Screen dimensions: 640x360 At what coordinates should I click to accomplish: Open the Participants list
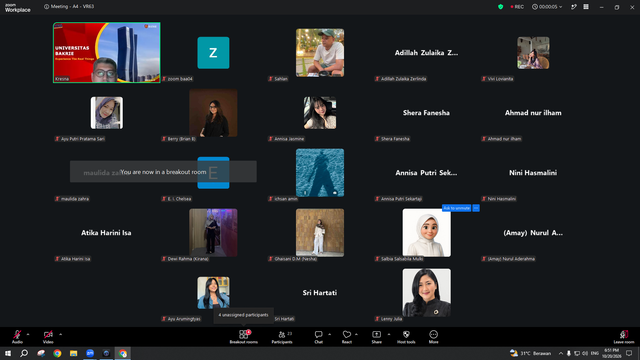tap(282, 337)
